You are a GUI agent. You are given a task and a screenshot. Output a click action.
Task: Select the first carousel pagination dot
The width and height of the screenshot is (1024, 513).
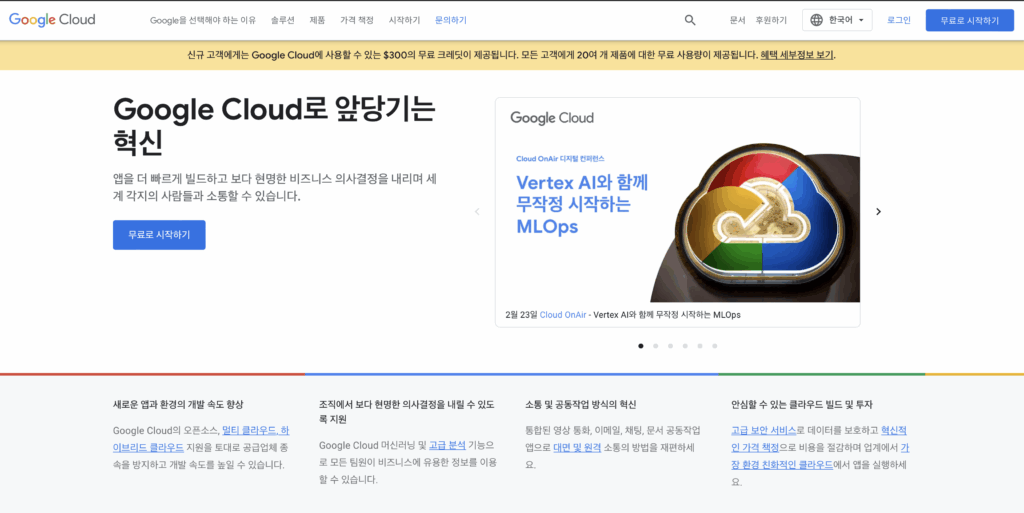click(x=641, y=346)
